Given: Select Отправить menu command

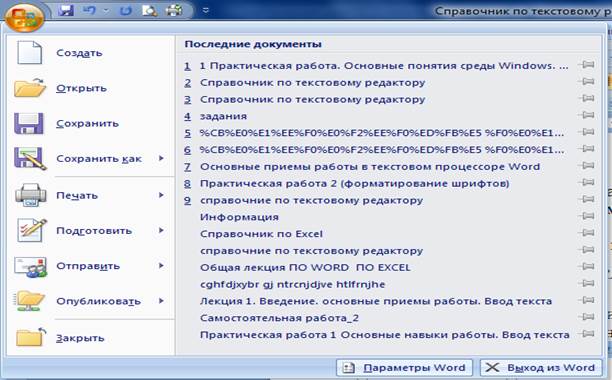Looking at the screenshot, I should coord(88,266).
